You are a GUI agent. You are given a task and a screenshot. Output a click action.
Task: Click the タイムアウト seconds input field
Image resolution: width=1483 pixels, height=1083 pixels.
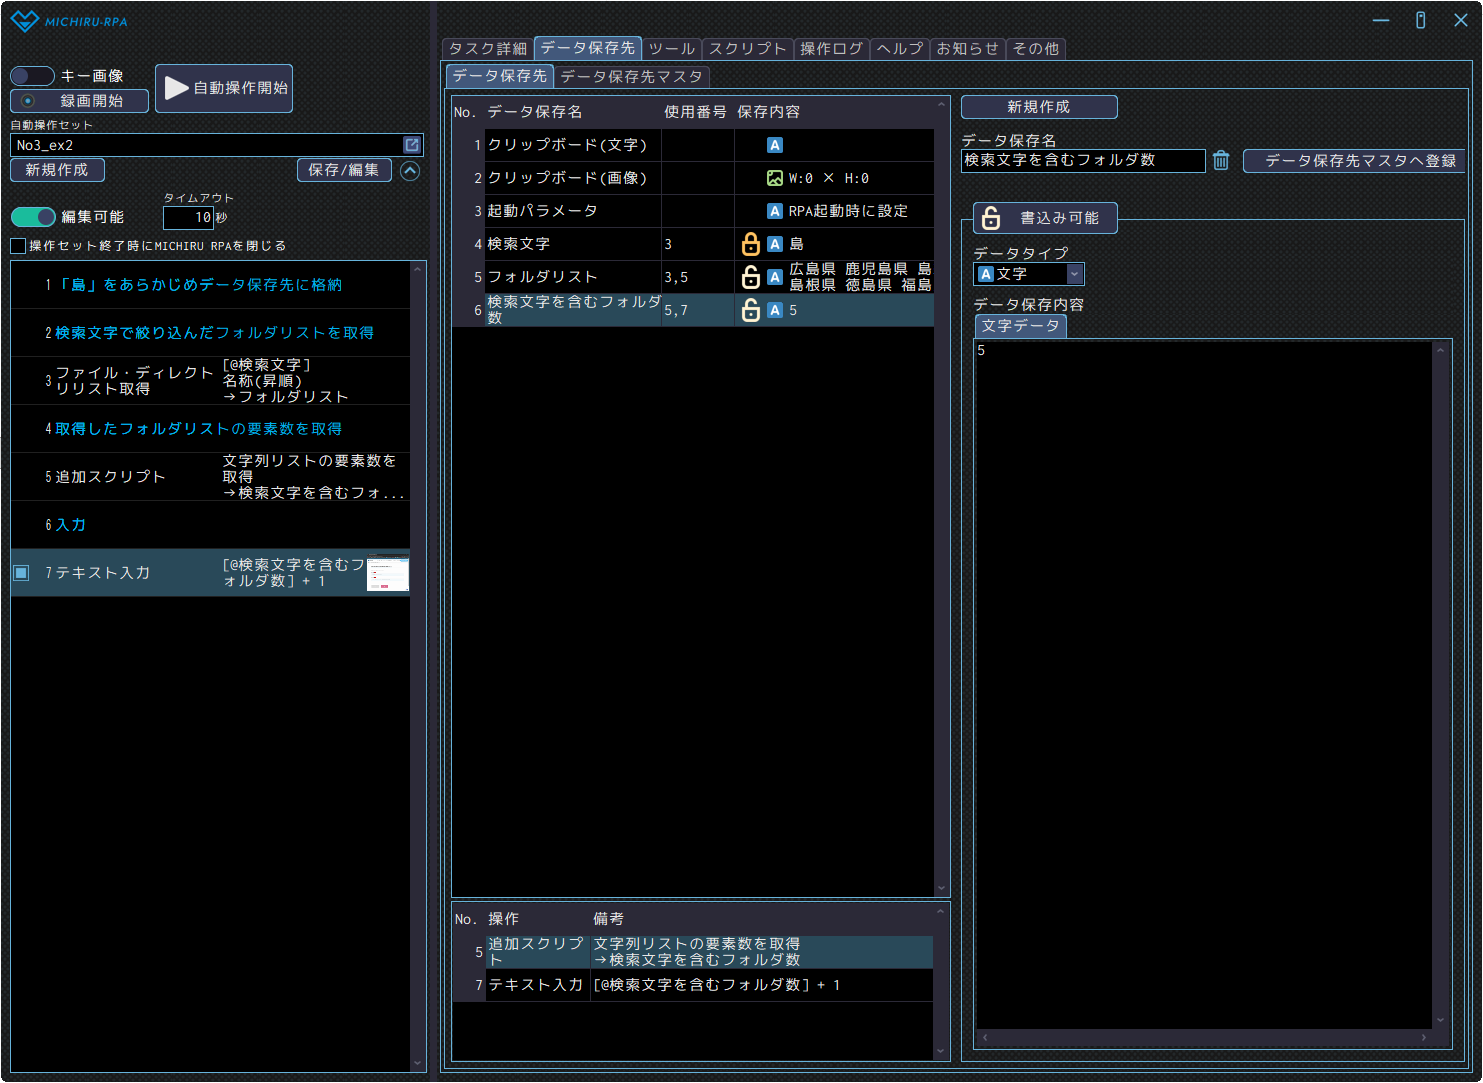tap(188, 217)
